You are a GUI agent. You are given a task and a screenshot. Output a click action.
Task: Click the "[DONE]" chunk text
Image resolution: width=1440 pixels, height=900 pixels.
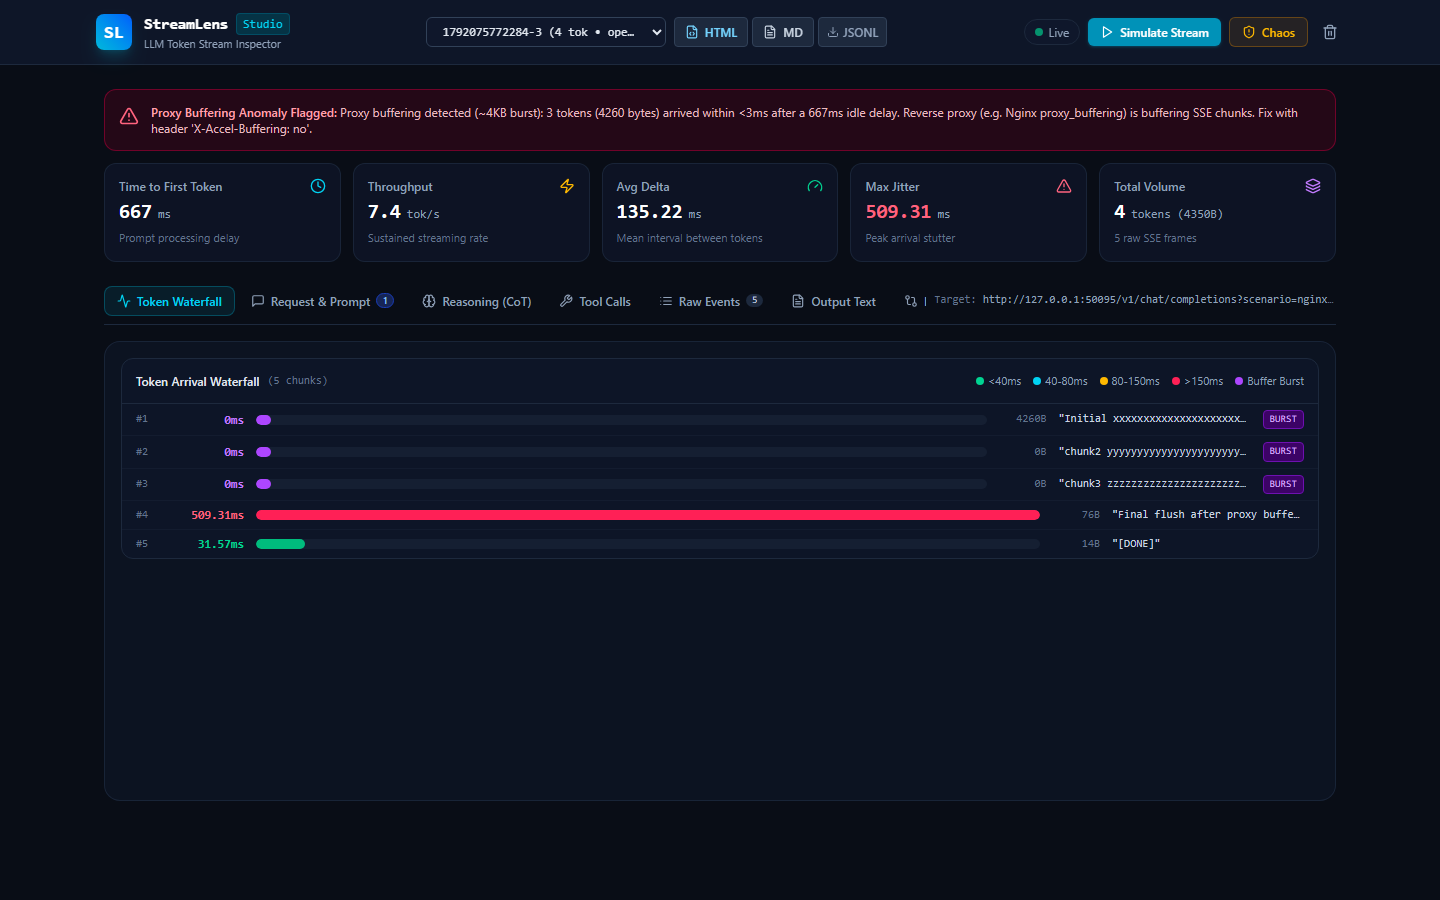pos(1136,544)
